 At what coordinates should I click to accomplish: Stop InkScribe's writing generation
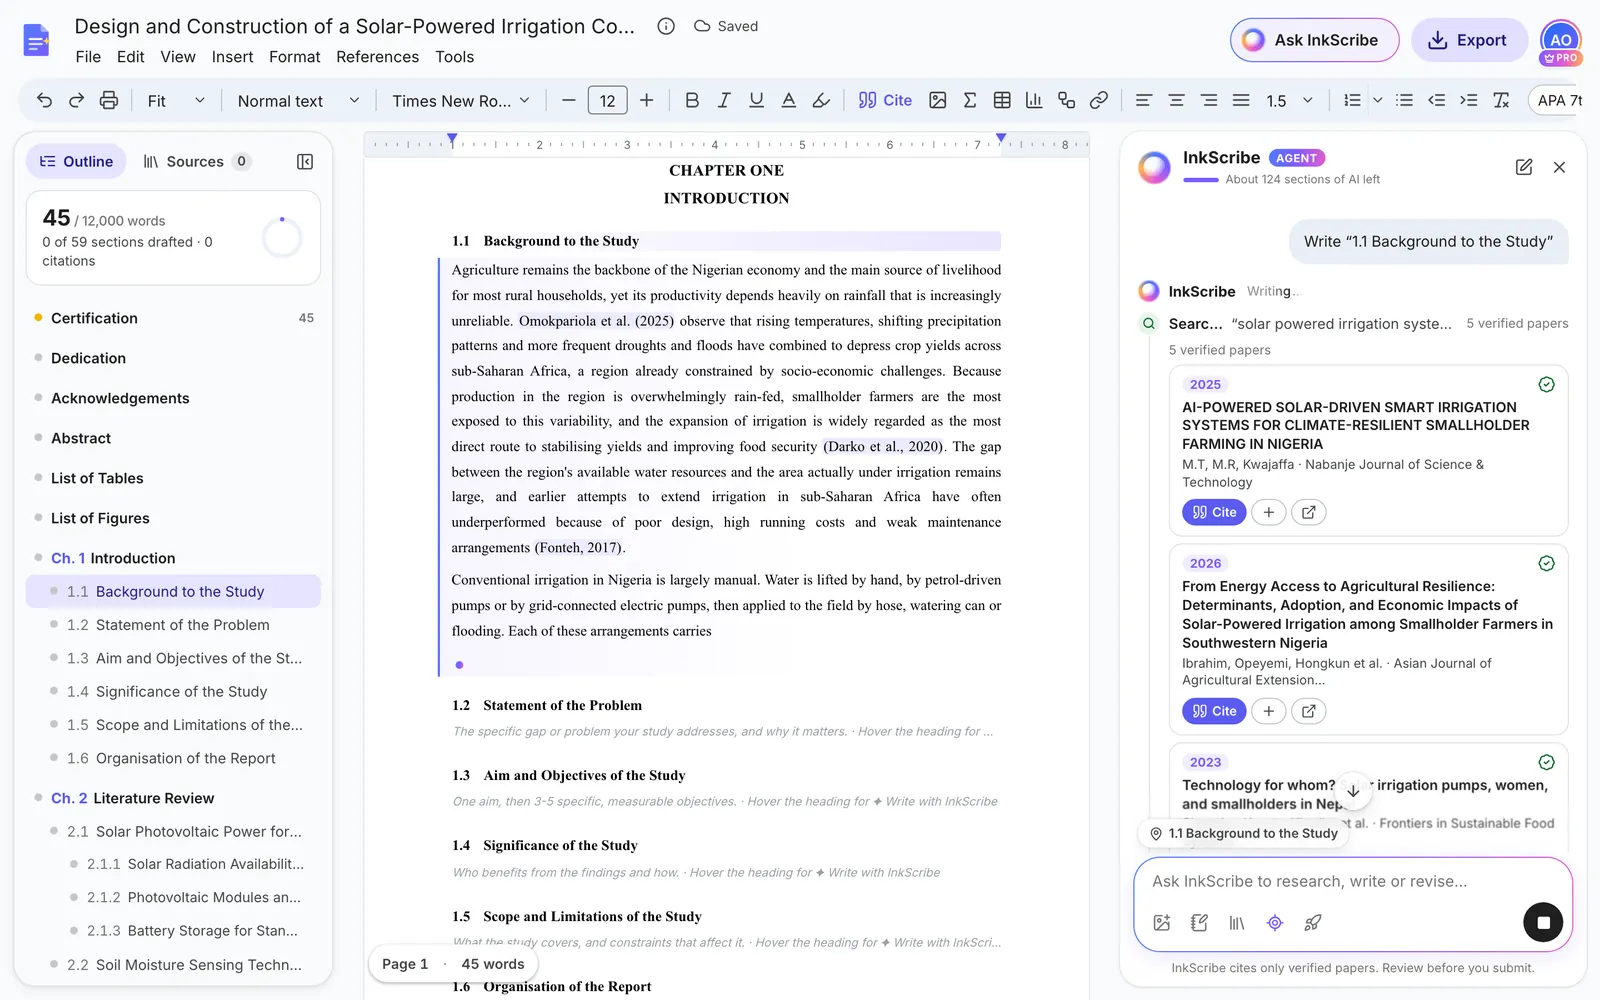(x=1543, y=922)
